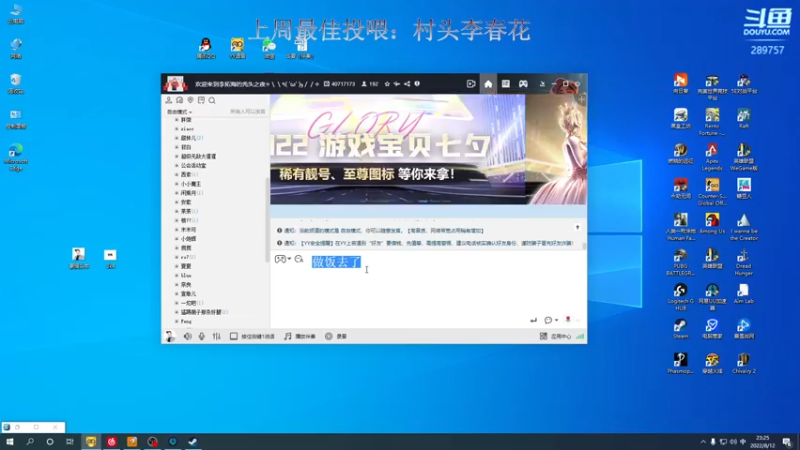Click the taskbar search magnifier

coord(30,442)
